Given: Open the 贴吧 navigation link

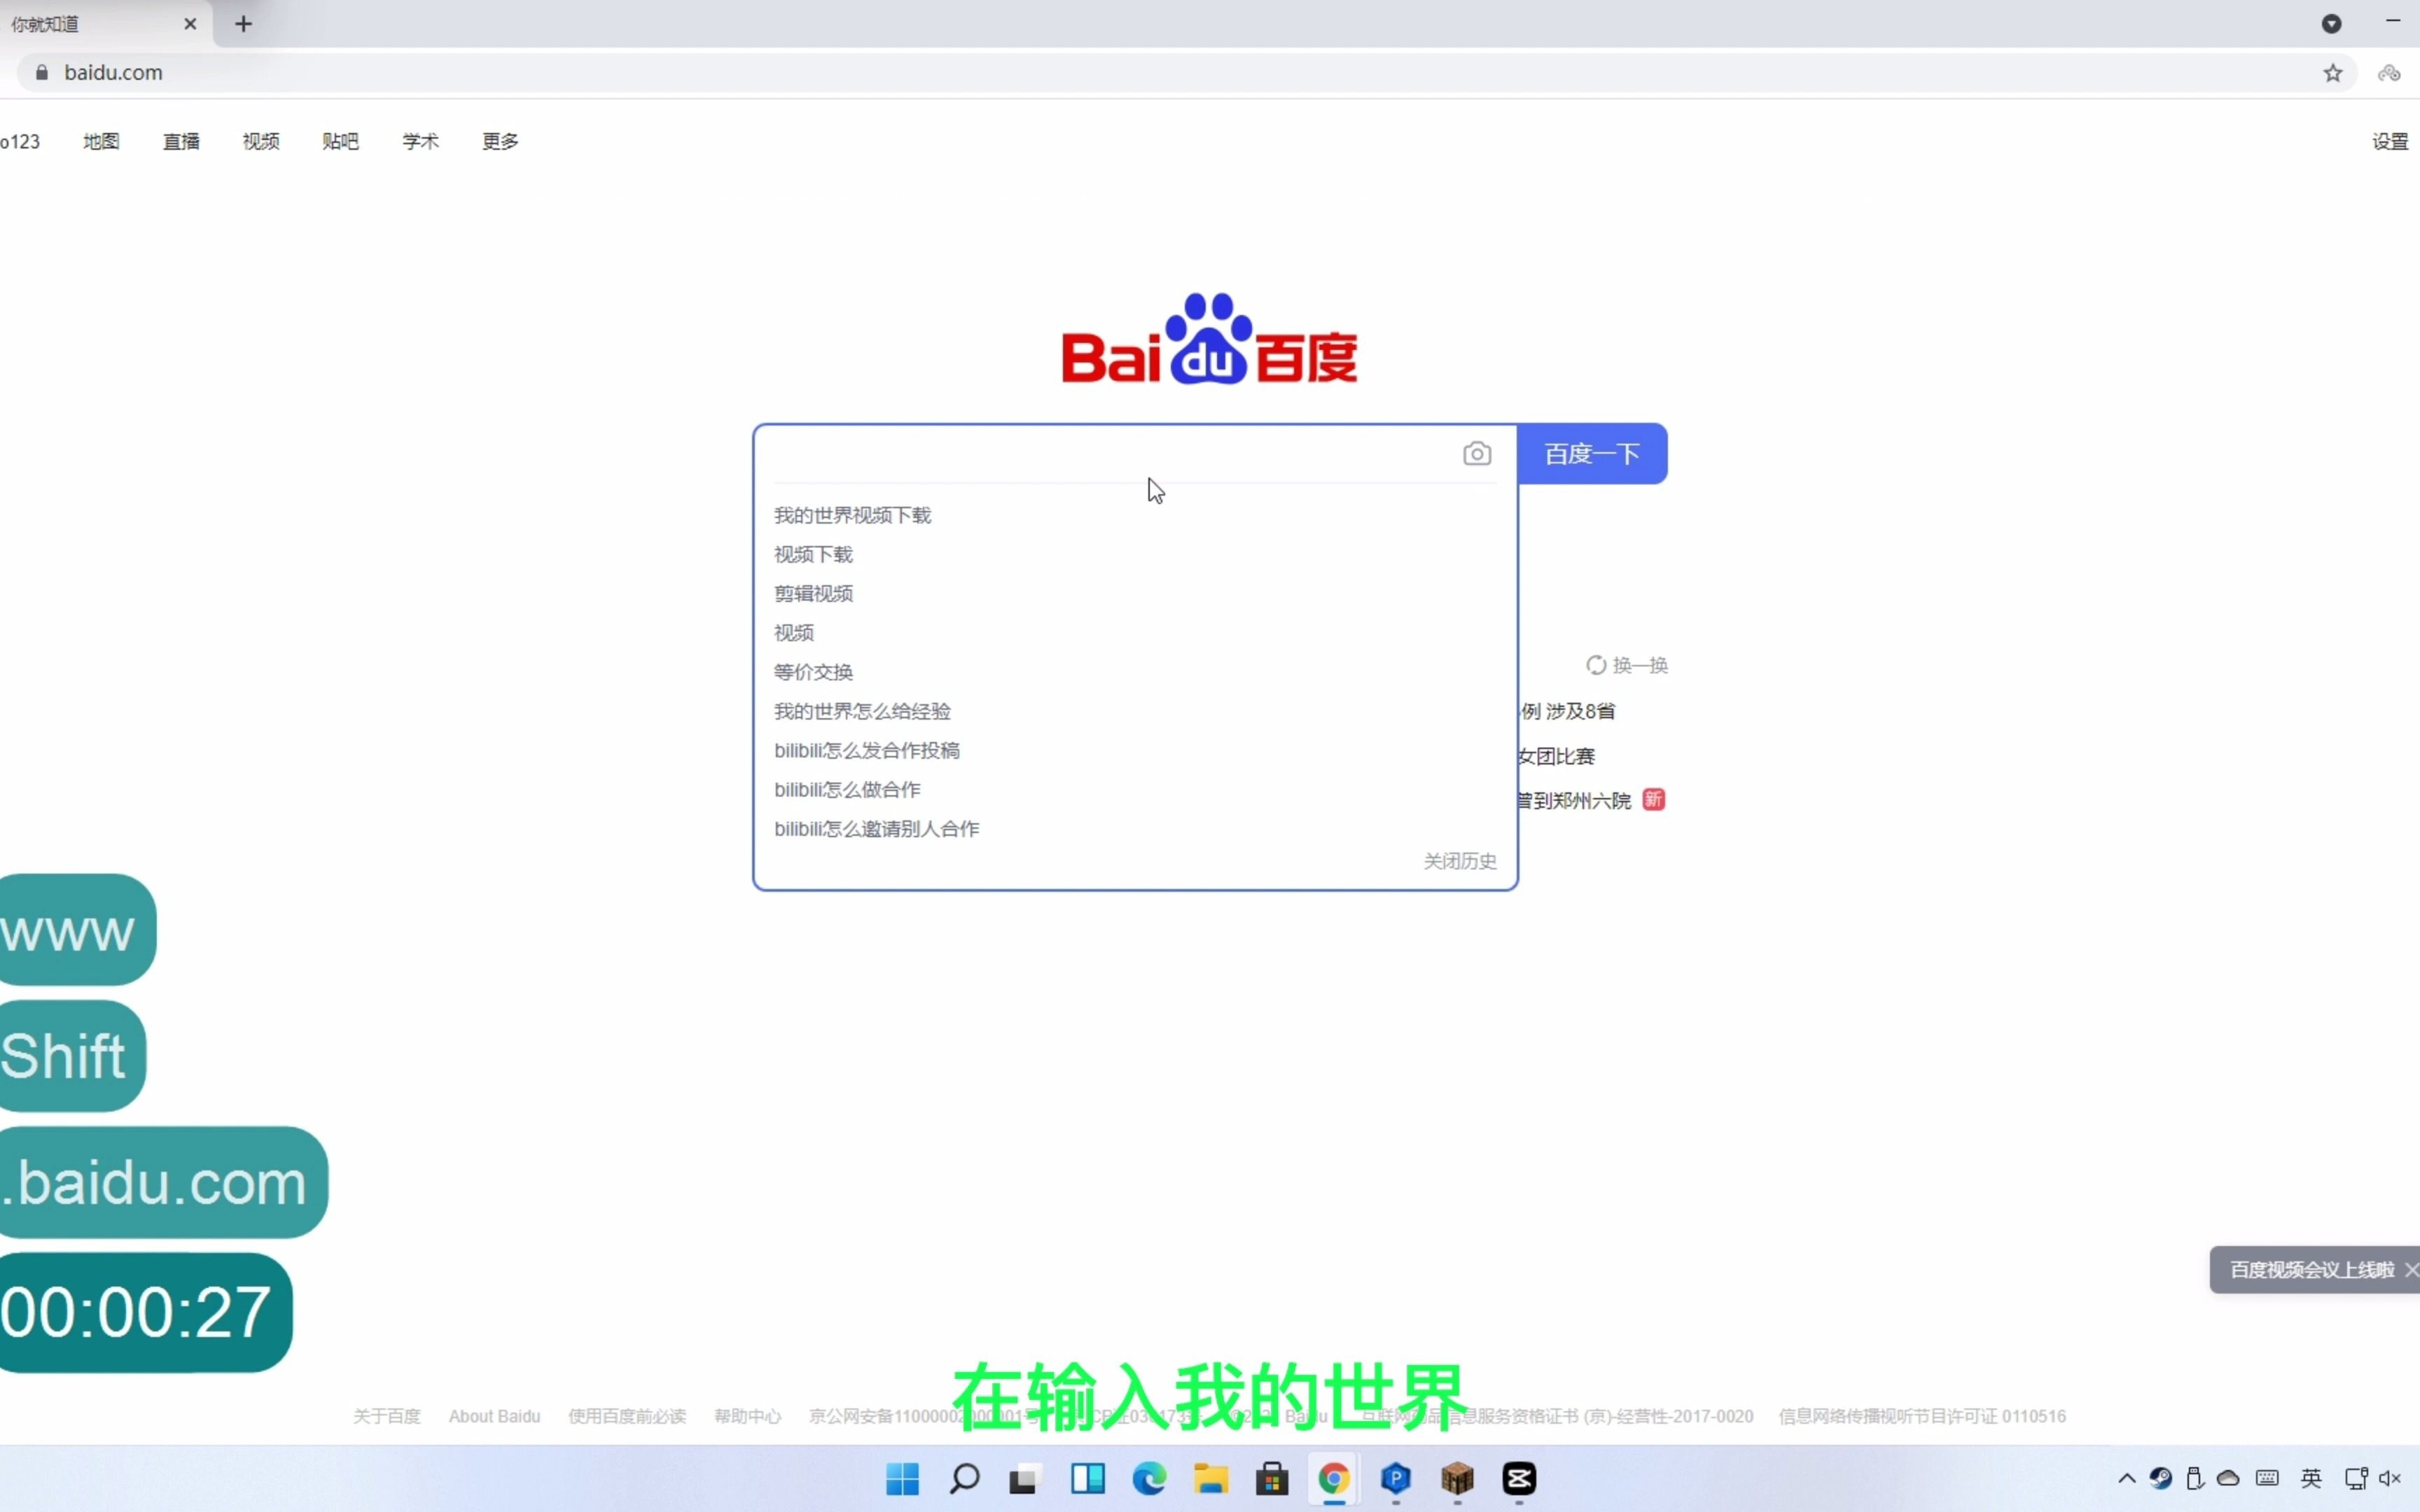Looking at the screenshot, I should click(x=340, y=141).
